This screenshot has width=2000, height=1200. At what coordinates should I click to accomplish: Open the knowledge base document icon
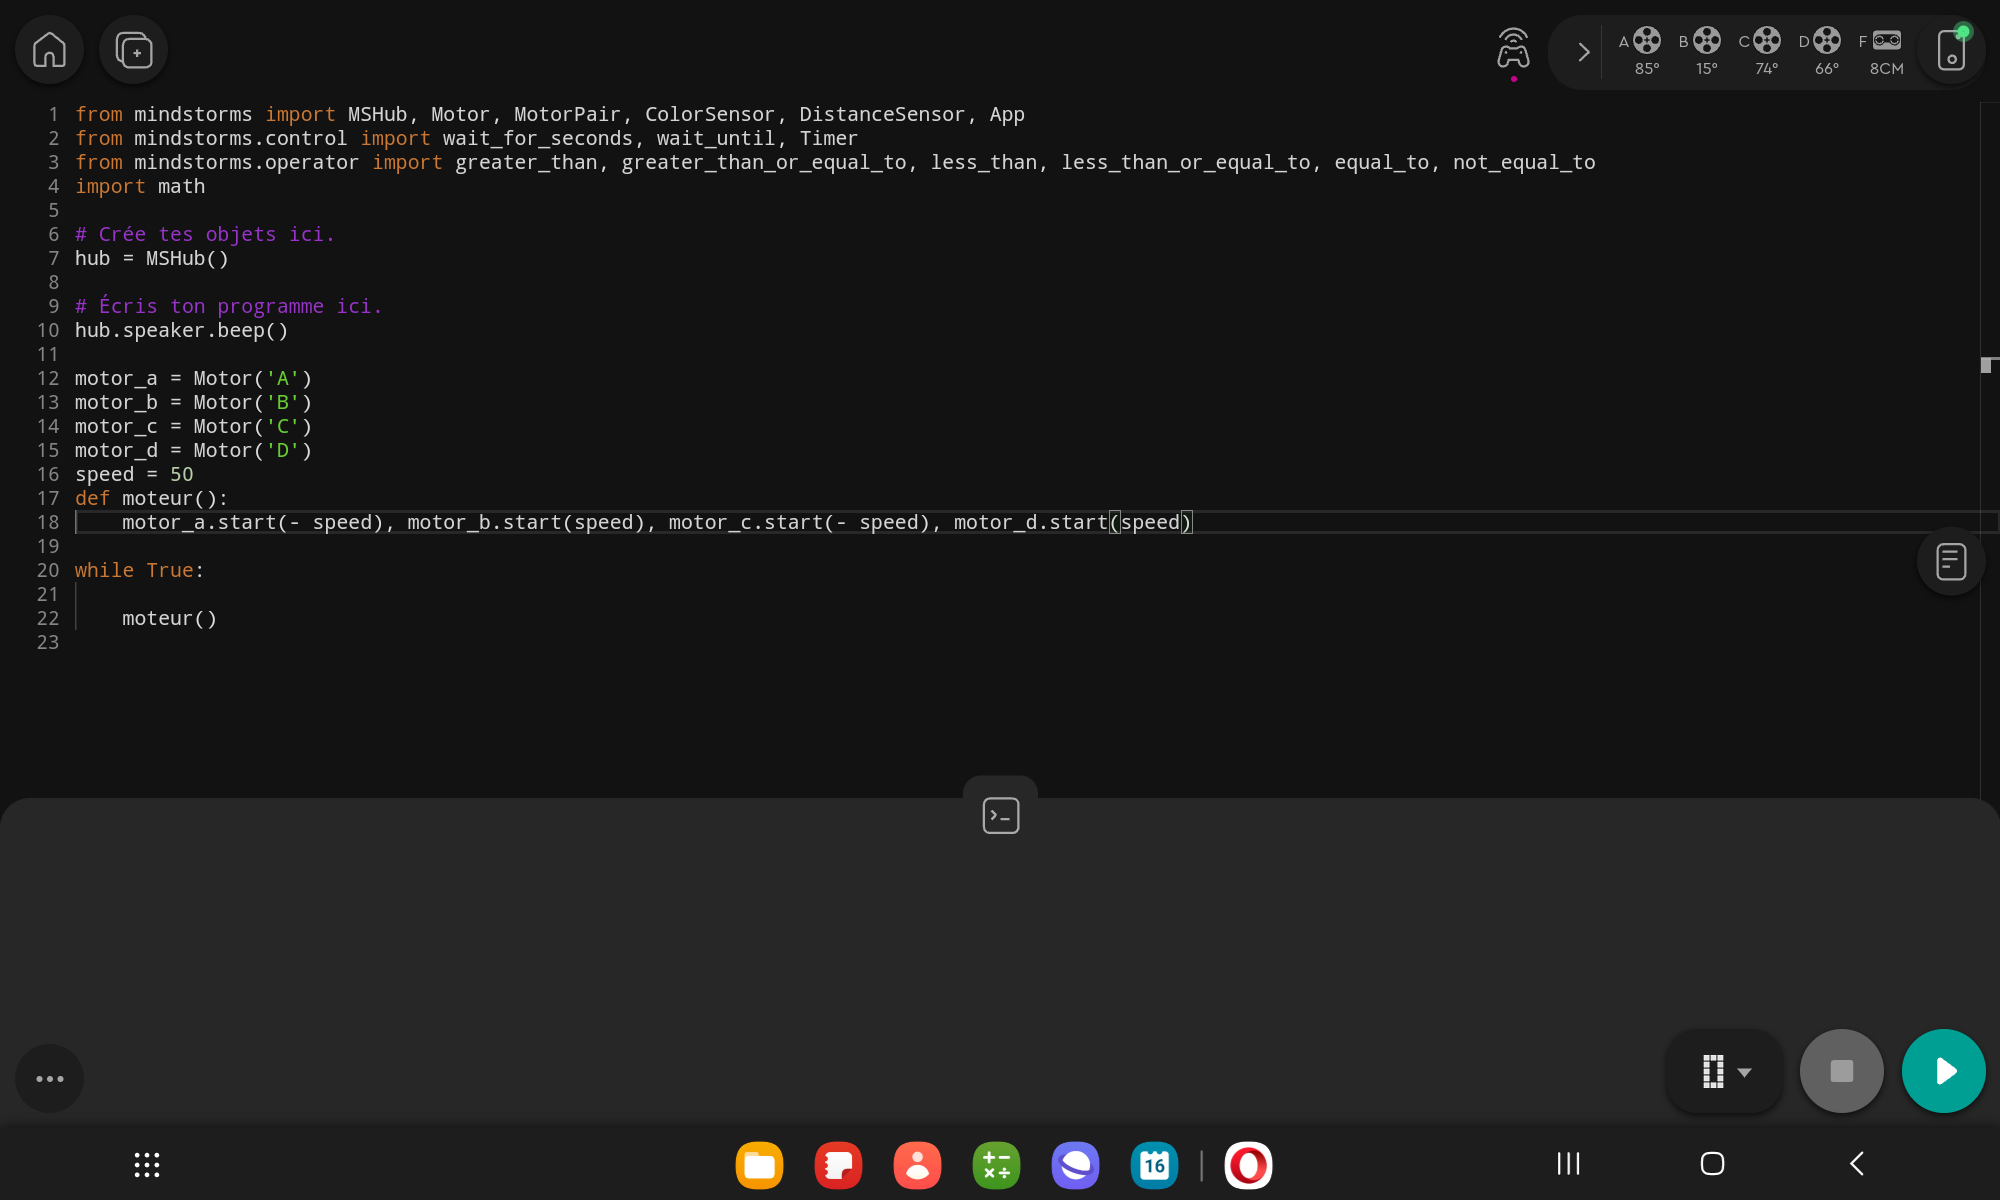tap(1950, 561)
